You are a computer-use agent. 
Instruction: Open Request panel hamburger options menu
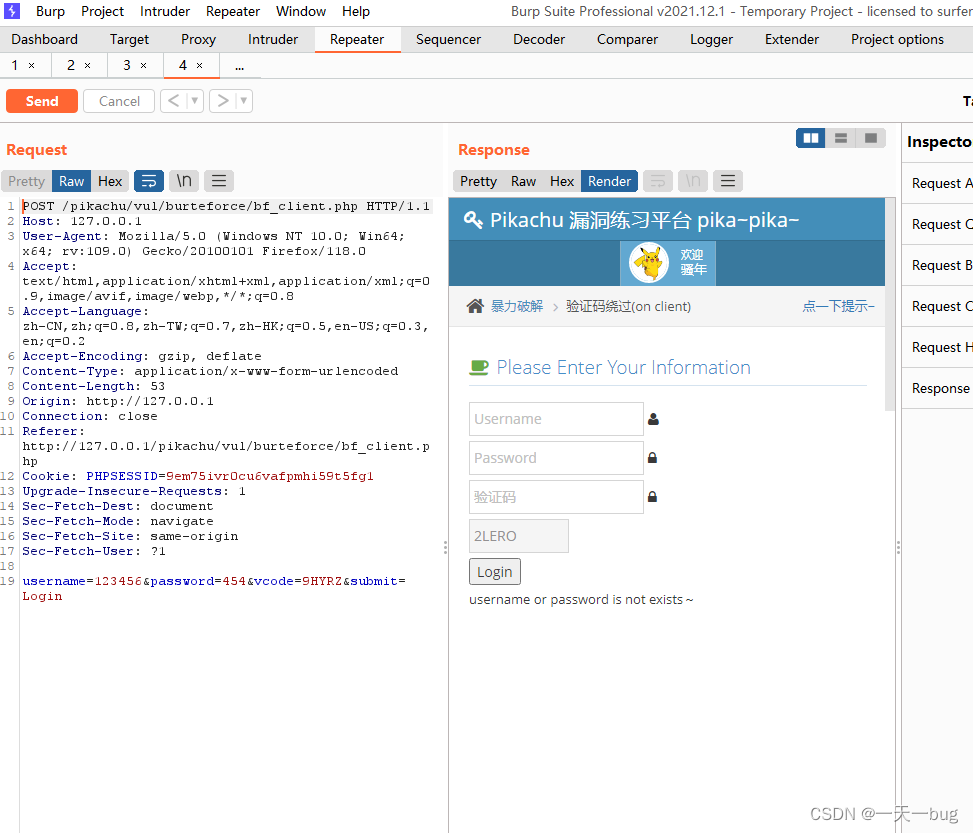[x=218, y=181]
